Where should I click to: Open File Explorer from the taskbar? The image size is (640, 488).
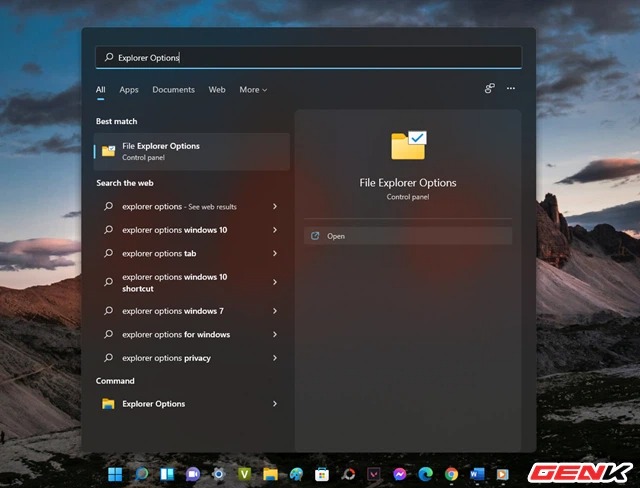[x=270, y=474]
